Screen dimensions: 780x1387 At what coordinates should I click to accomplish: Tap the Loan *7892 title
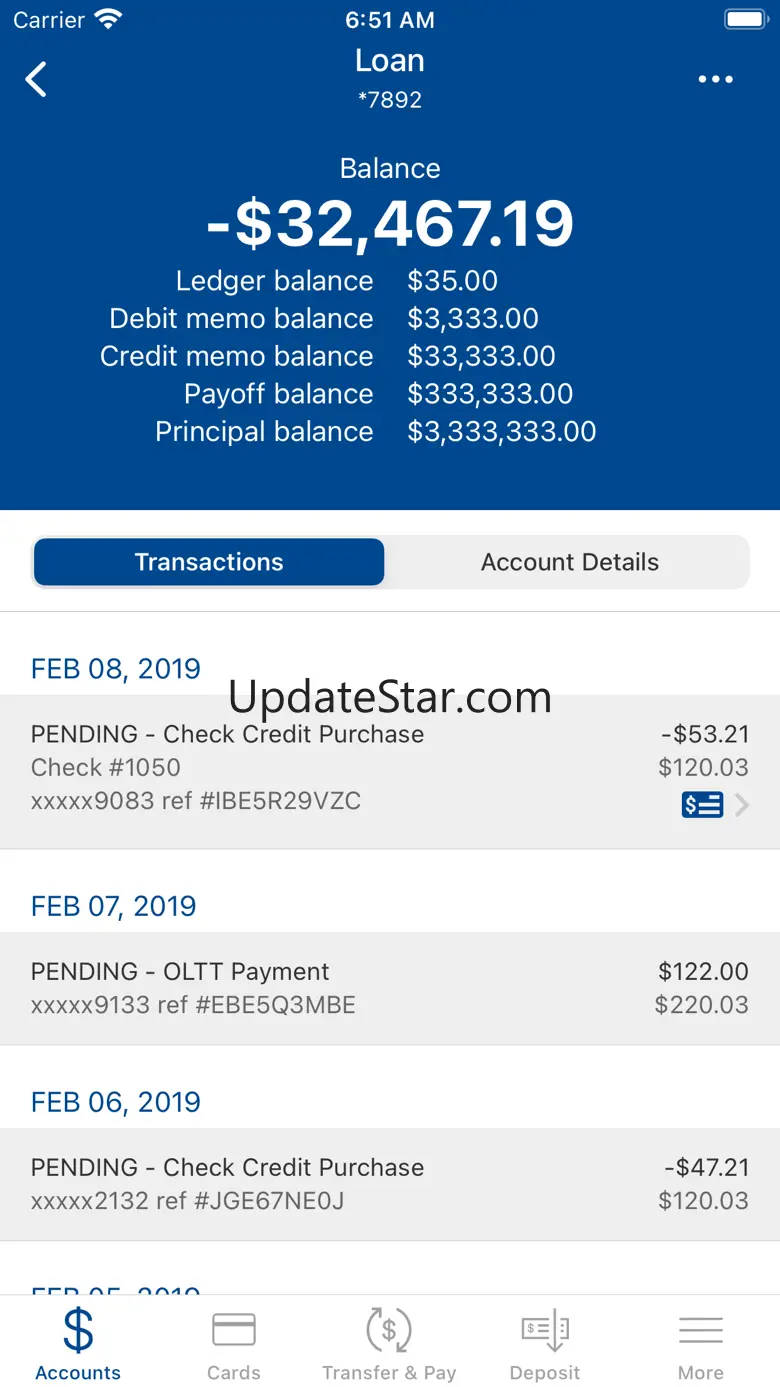tap(390, 76)
